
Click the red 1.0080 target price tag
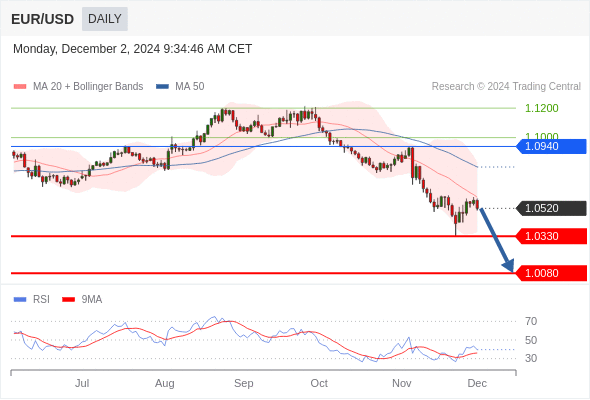coord(551,273)
